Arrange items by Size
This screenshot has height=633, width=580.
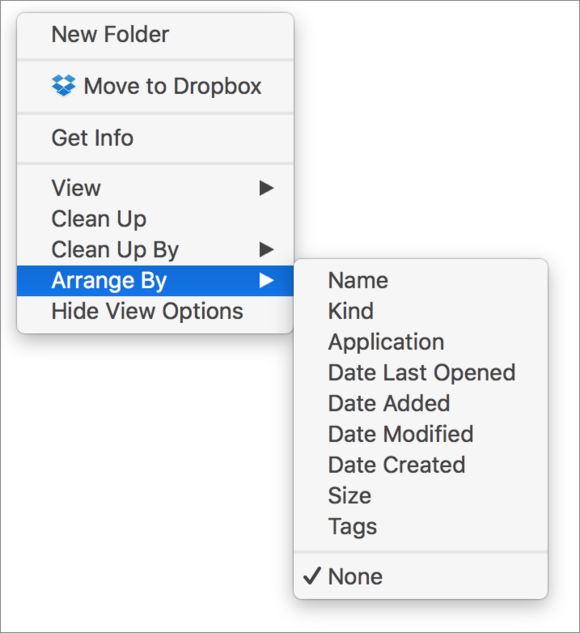click(421, 495)
